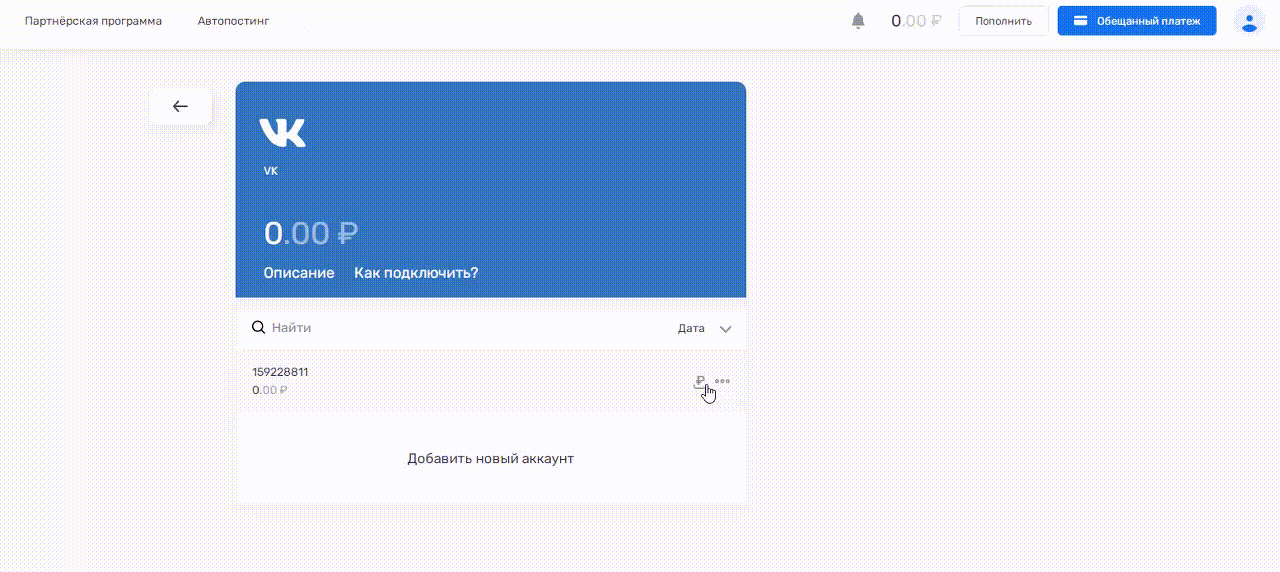1280x572 pixels.
Task: Click the VK card balance 0.00 ₽
Action: [311, 233]
